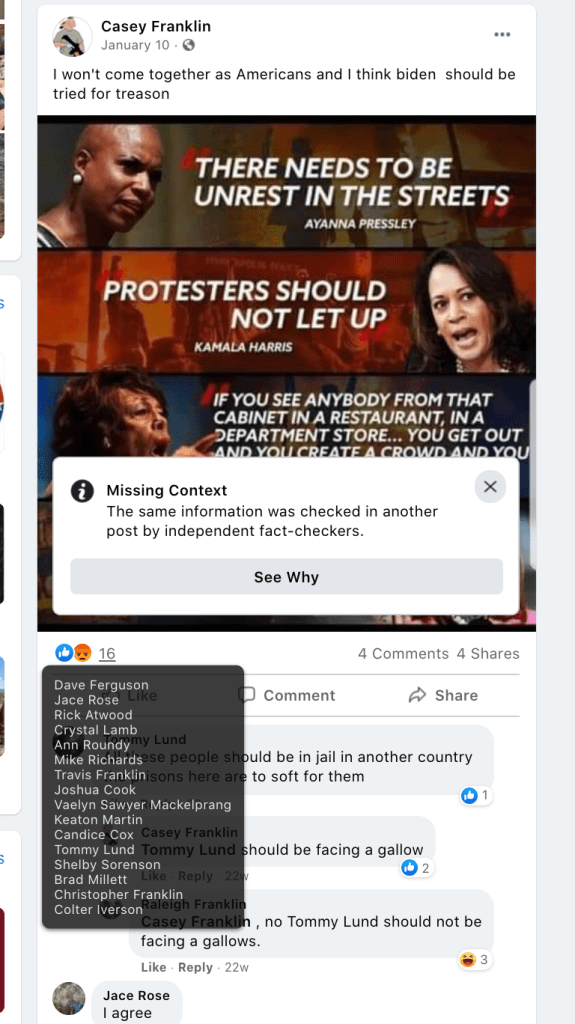575x1024 pixels.
Task: Open Jace Rose's commenter name
Action: (136, 995)
